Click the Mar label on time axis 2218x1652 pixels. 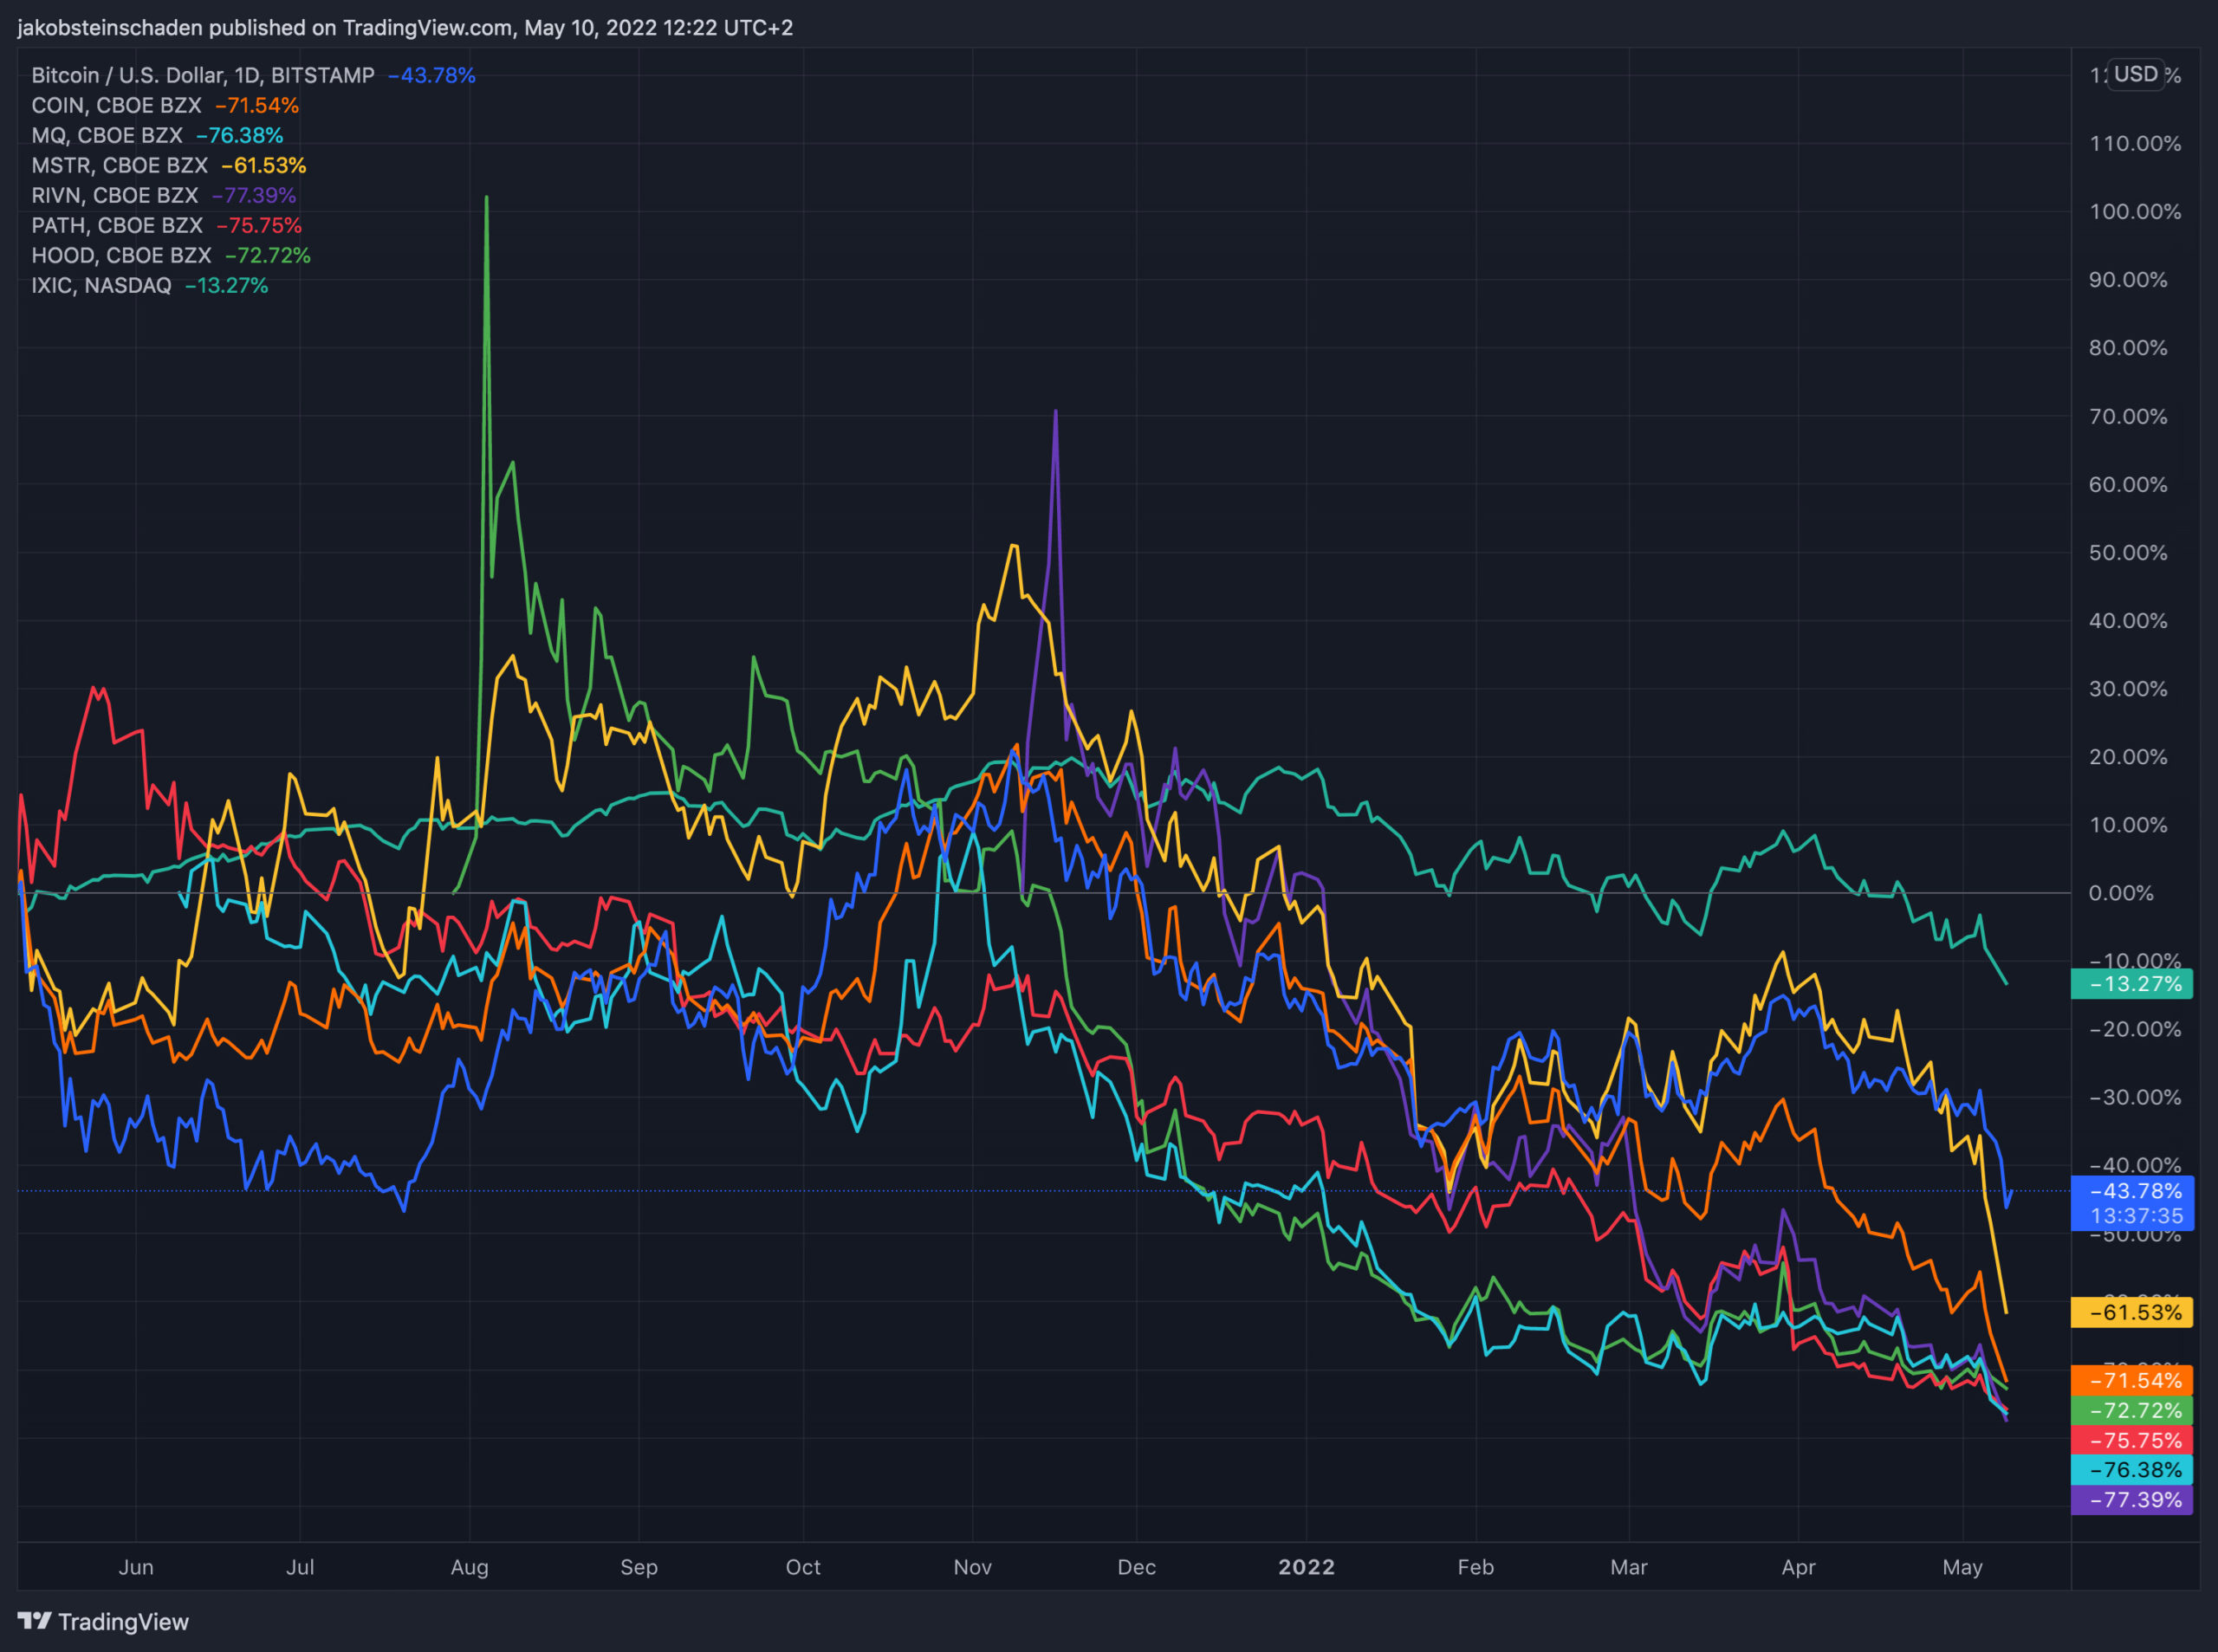1629,1566
